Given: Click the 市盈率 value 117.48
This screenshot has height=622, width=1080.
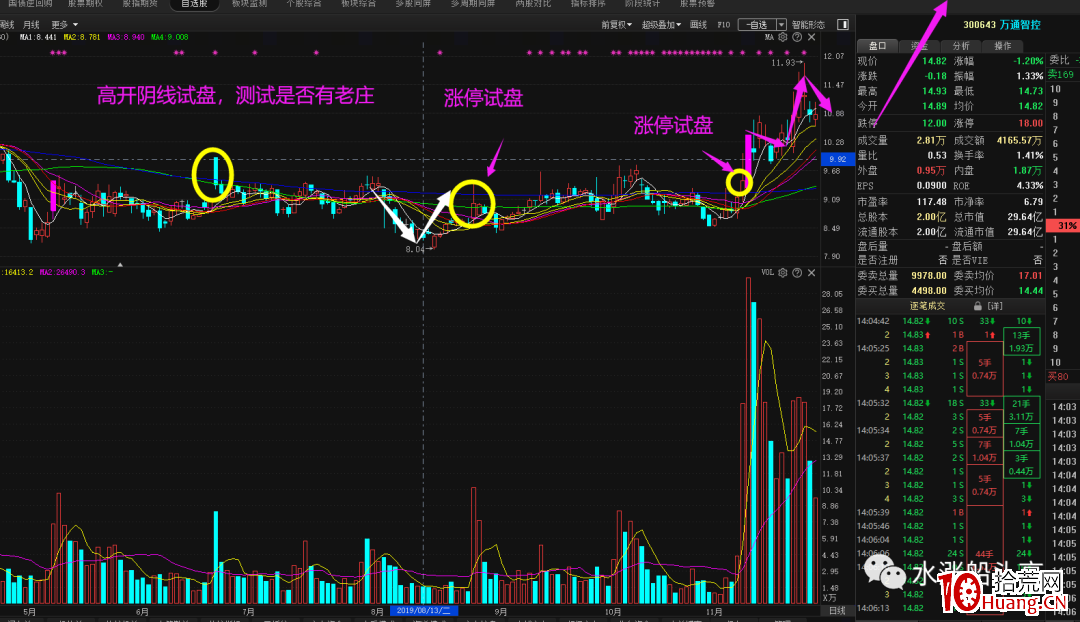Looking at the screenshot, I should pos(932,202).
